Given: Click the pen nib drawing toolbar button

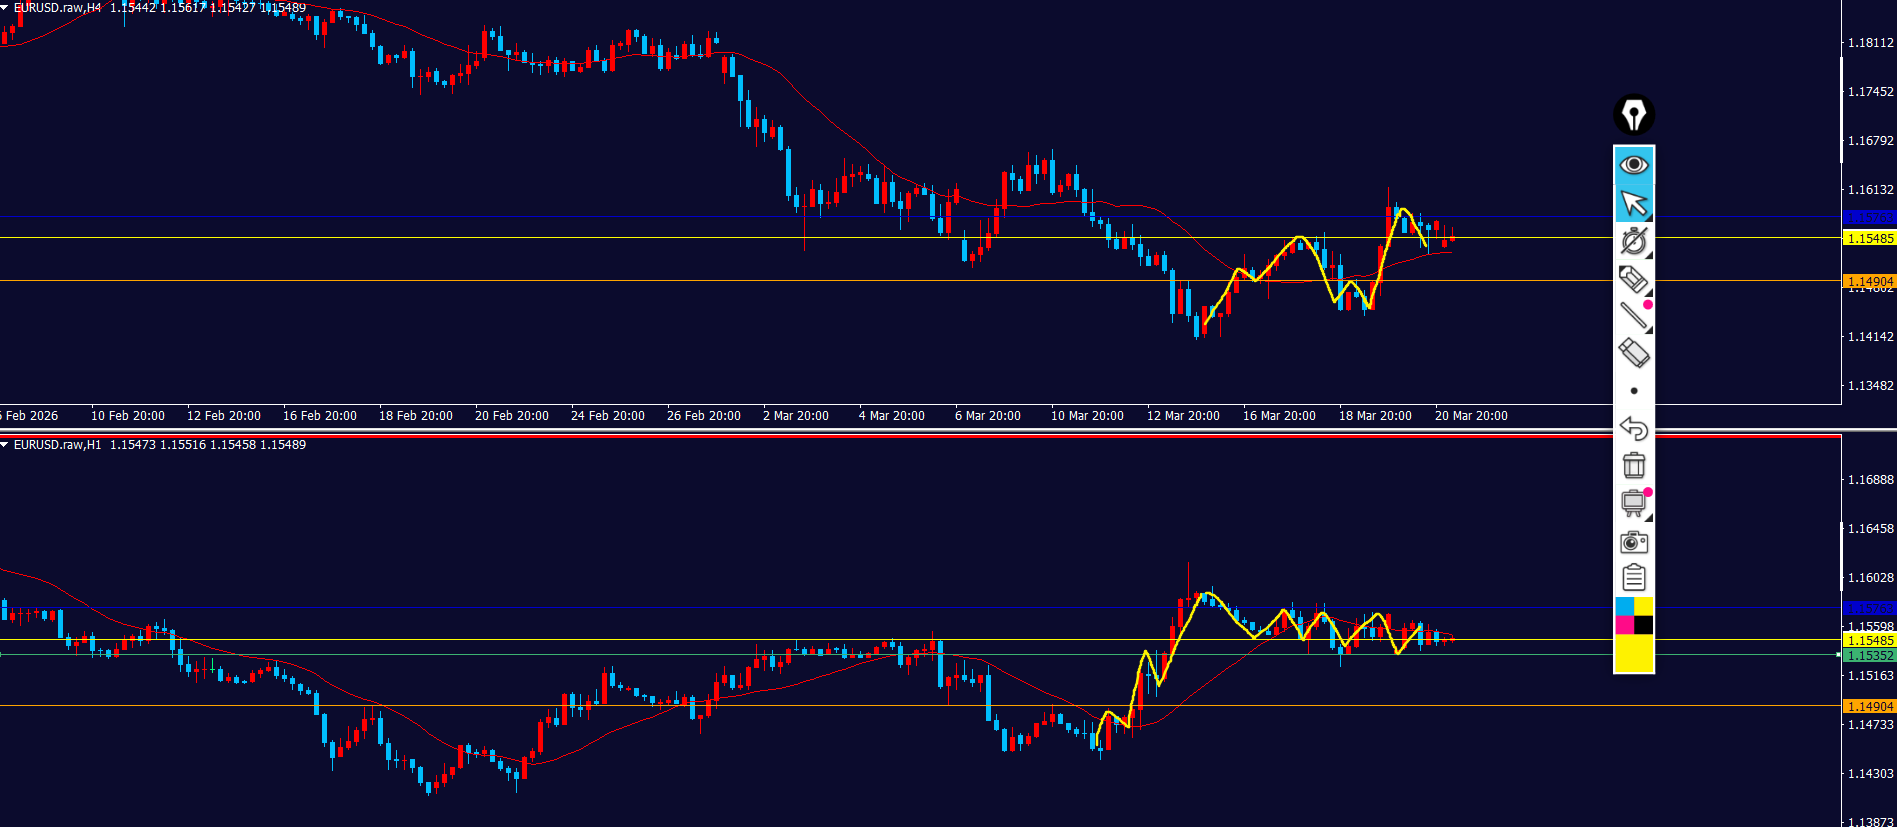Looking at the screenshot, I should click(x=1633, y=115).
